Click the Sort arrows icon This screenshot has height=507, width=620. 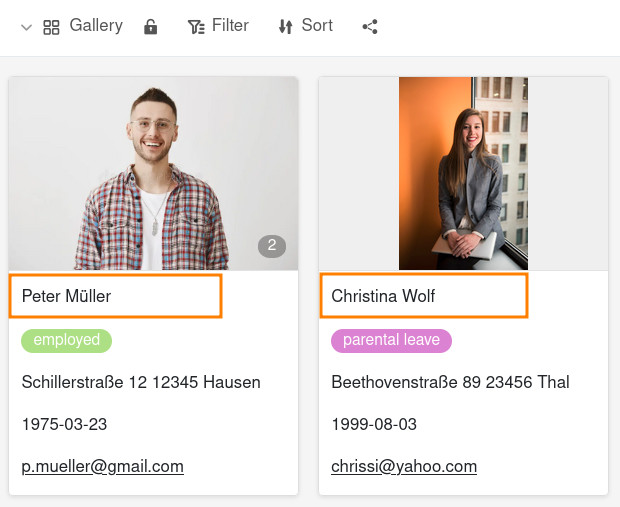click(x=286, y=27)
